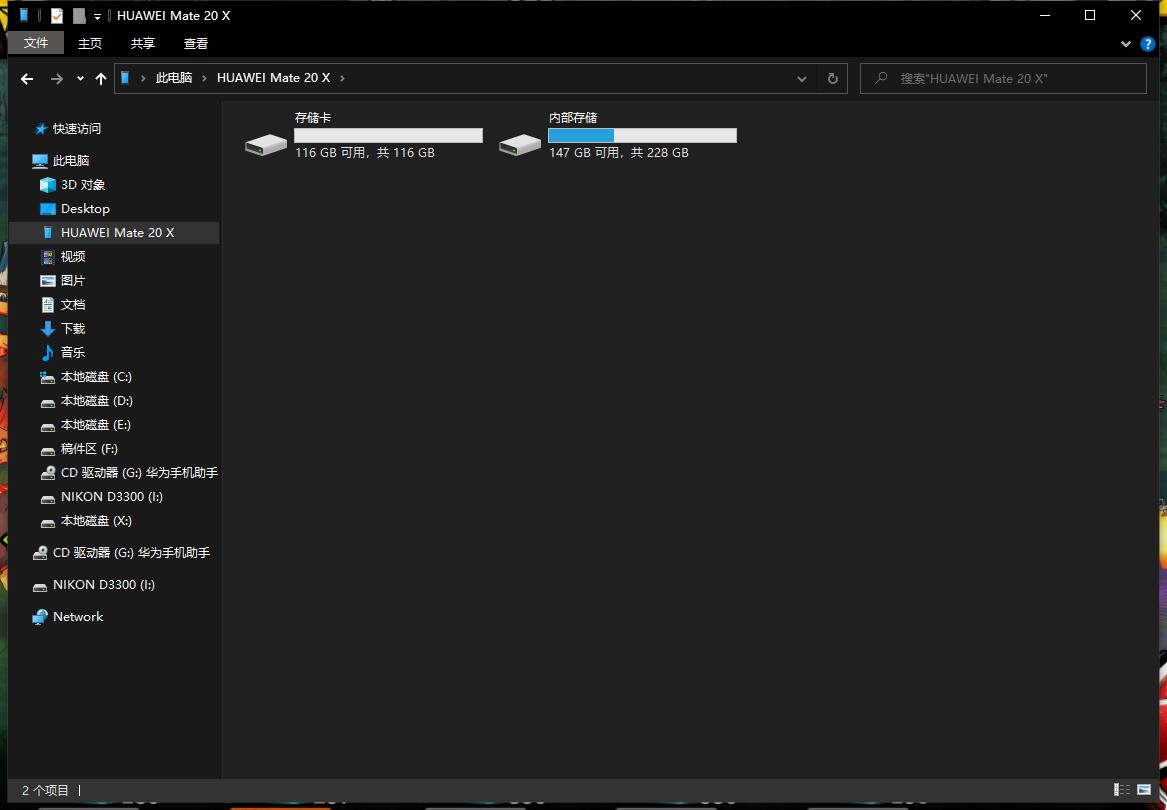
Task: Click Properties icon in quick access toolbar
Action: tap(57, 15)
